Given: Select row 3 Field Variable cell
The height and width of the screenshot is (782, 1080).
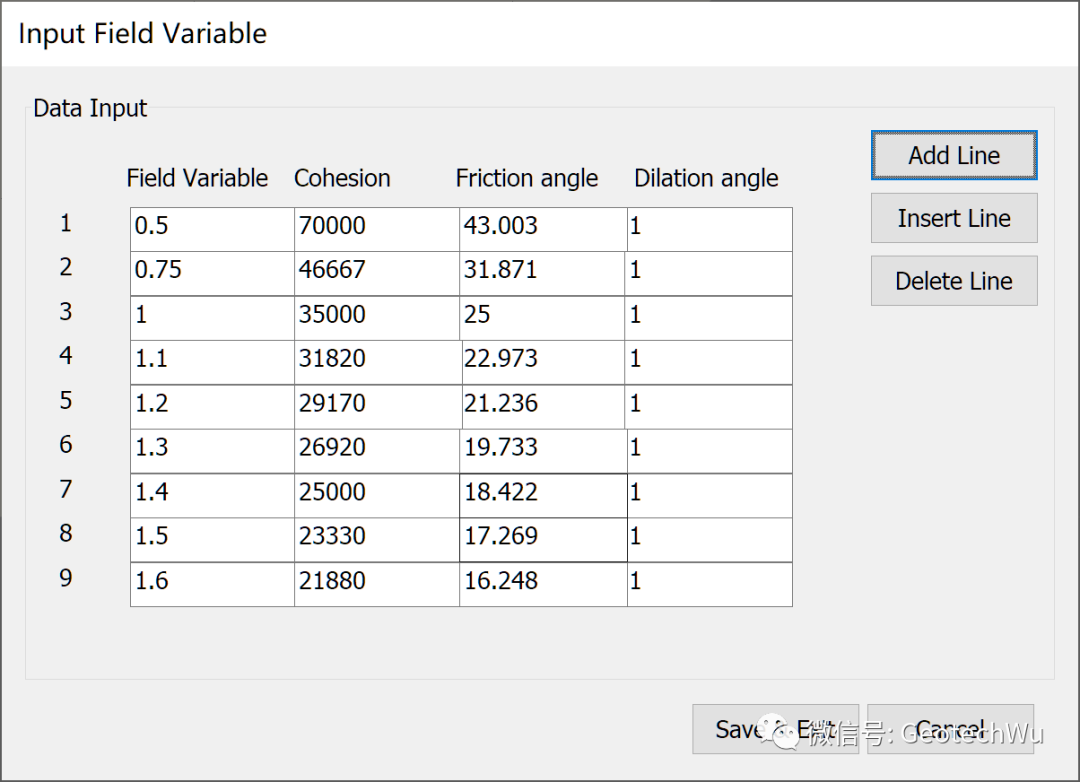Looking at the screenshot, I should click(x=212, y=318).
